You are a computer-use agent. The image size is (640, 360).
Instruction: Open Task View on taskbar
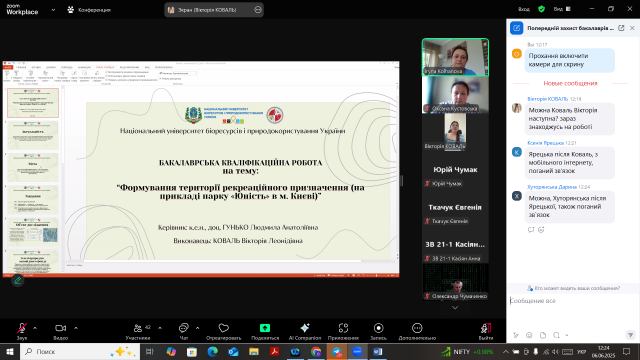[x=150, y=351]
